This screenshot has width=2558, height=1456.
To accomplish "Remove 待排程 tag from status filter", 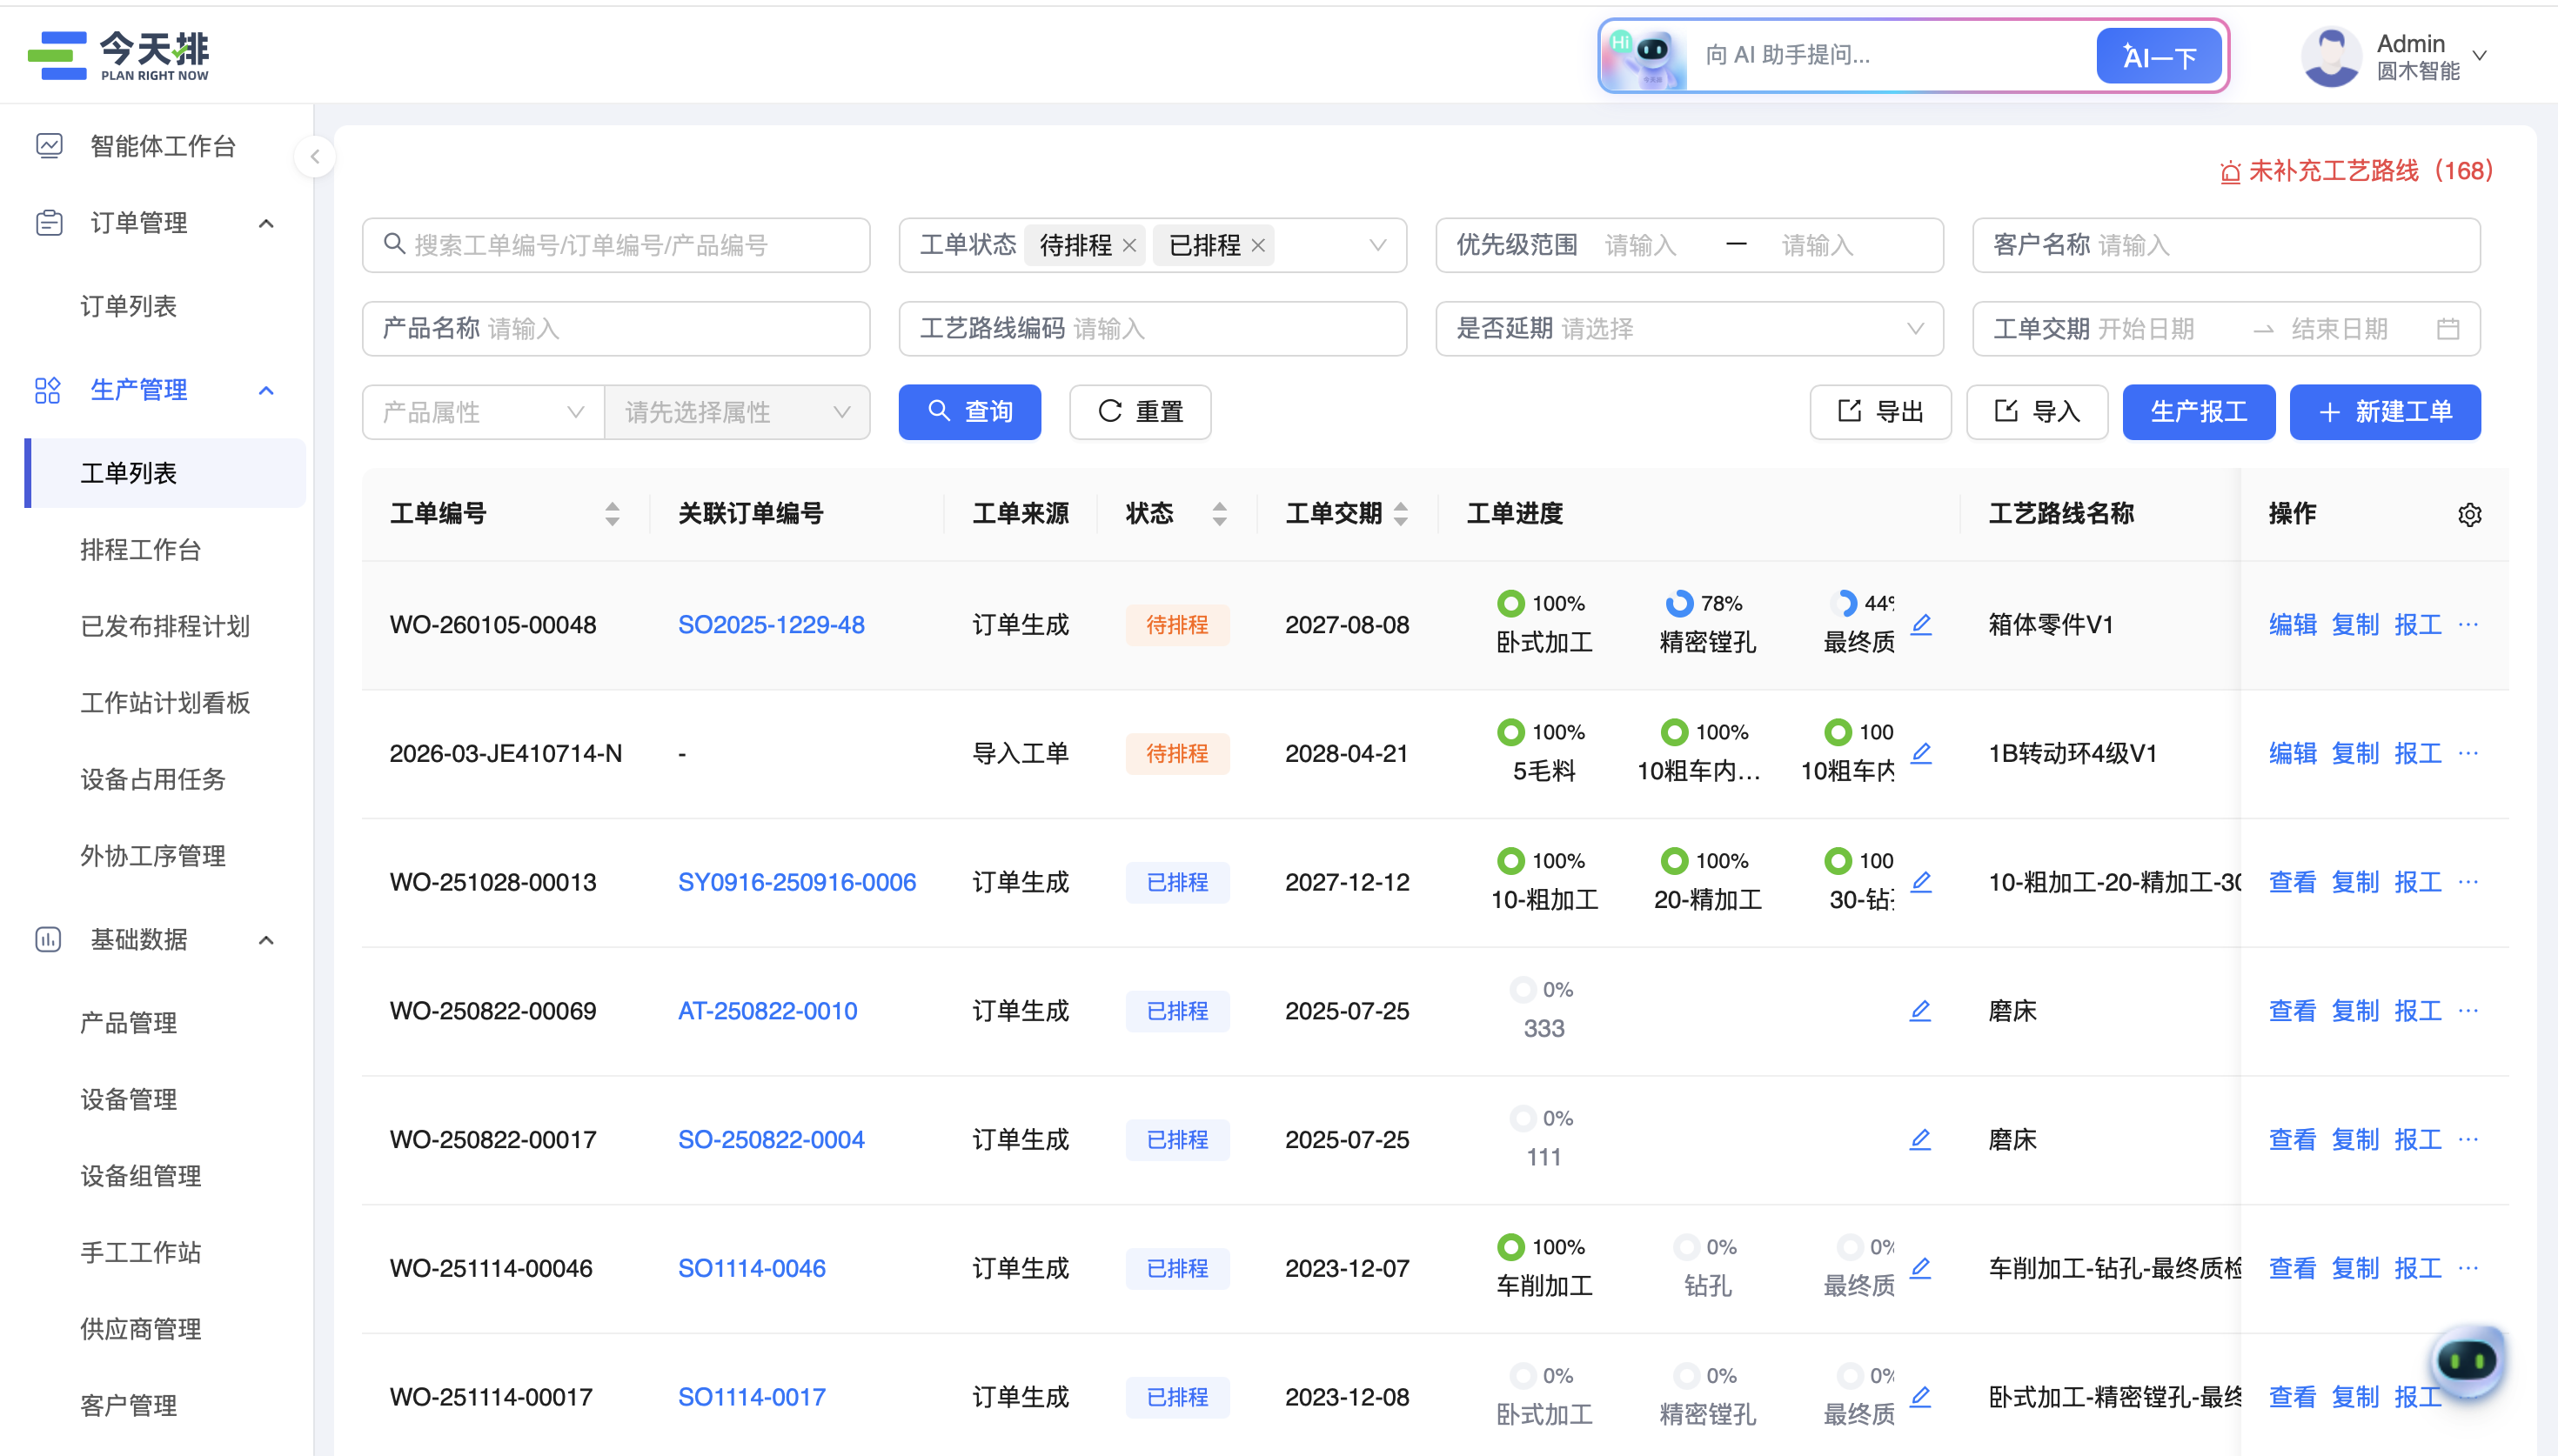I will (1129, 245).
